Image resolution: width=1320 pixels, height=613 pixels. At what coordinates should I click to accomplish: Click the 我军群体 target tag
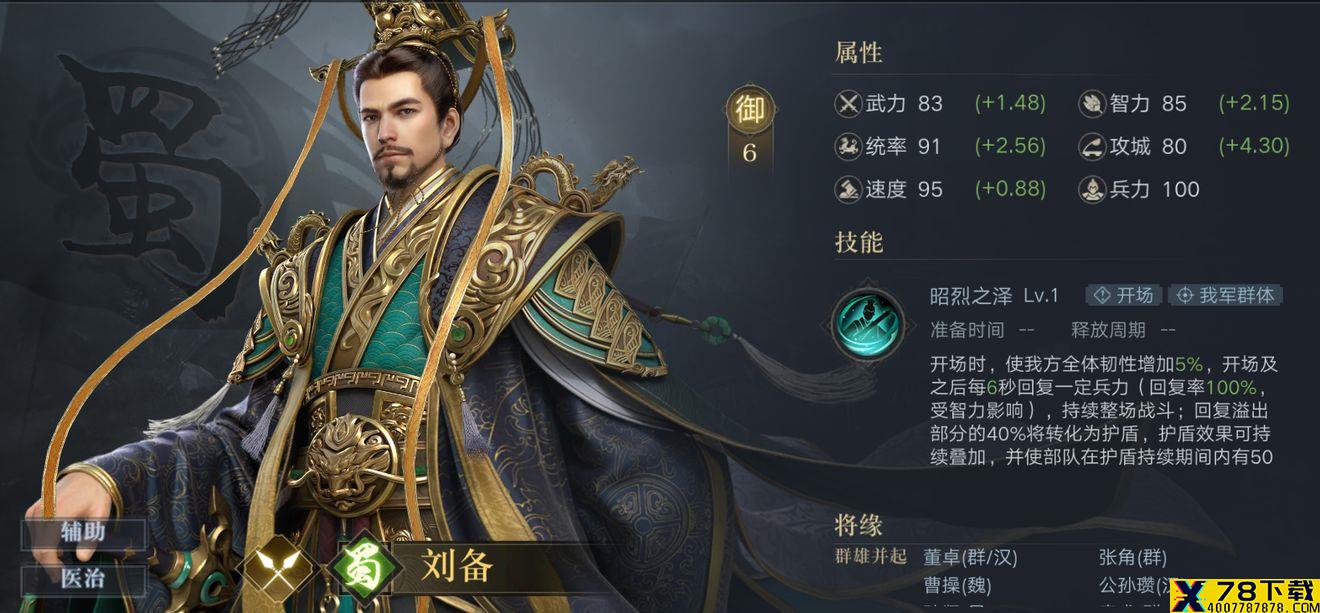pos(1226,295)
